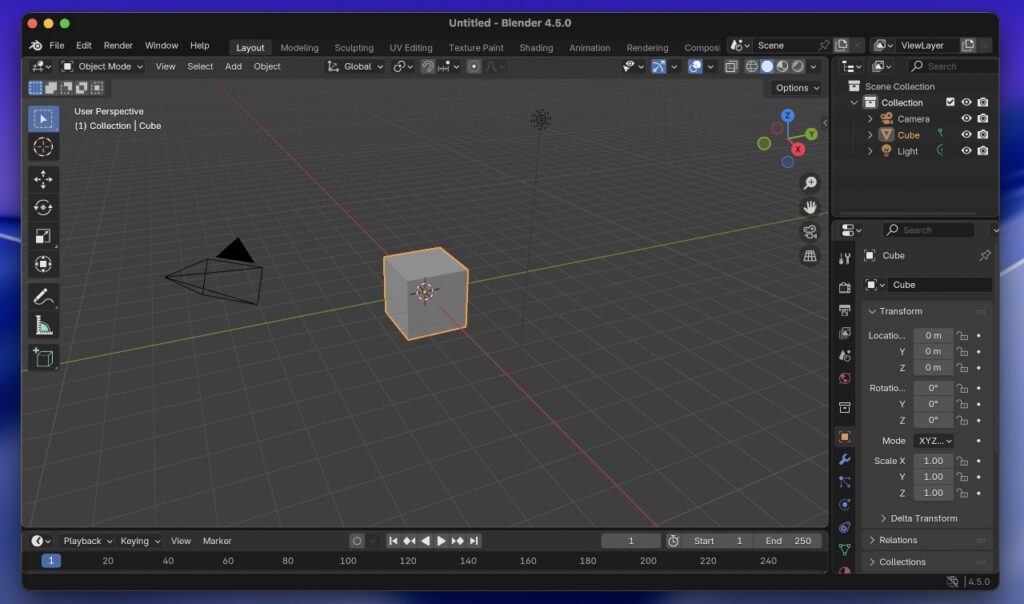Open the Playback dropdown in timeline

tap(88, 541)
